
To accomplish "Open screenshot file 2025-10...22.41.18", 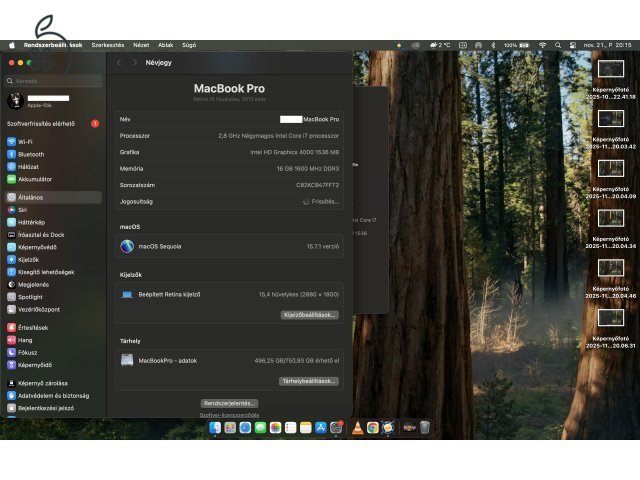I will coord(611,80).
